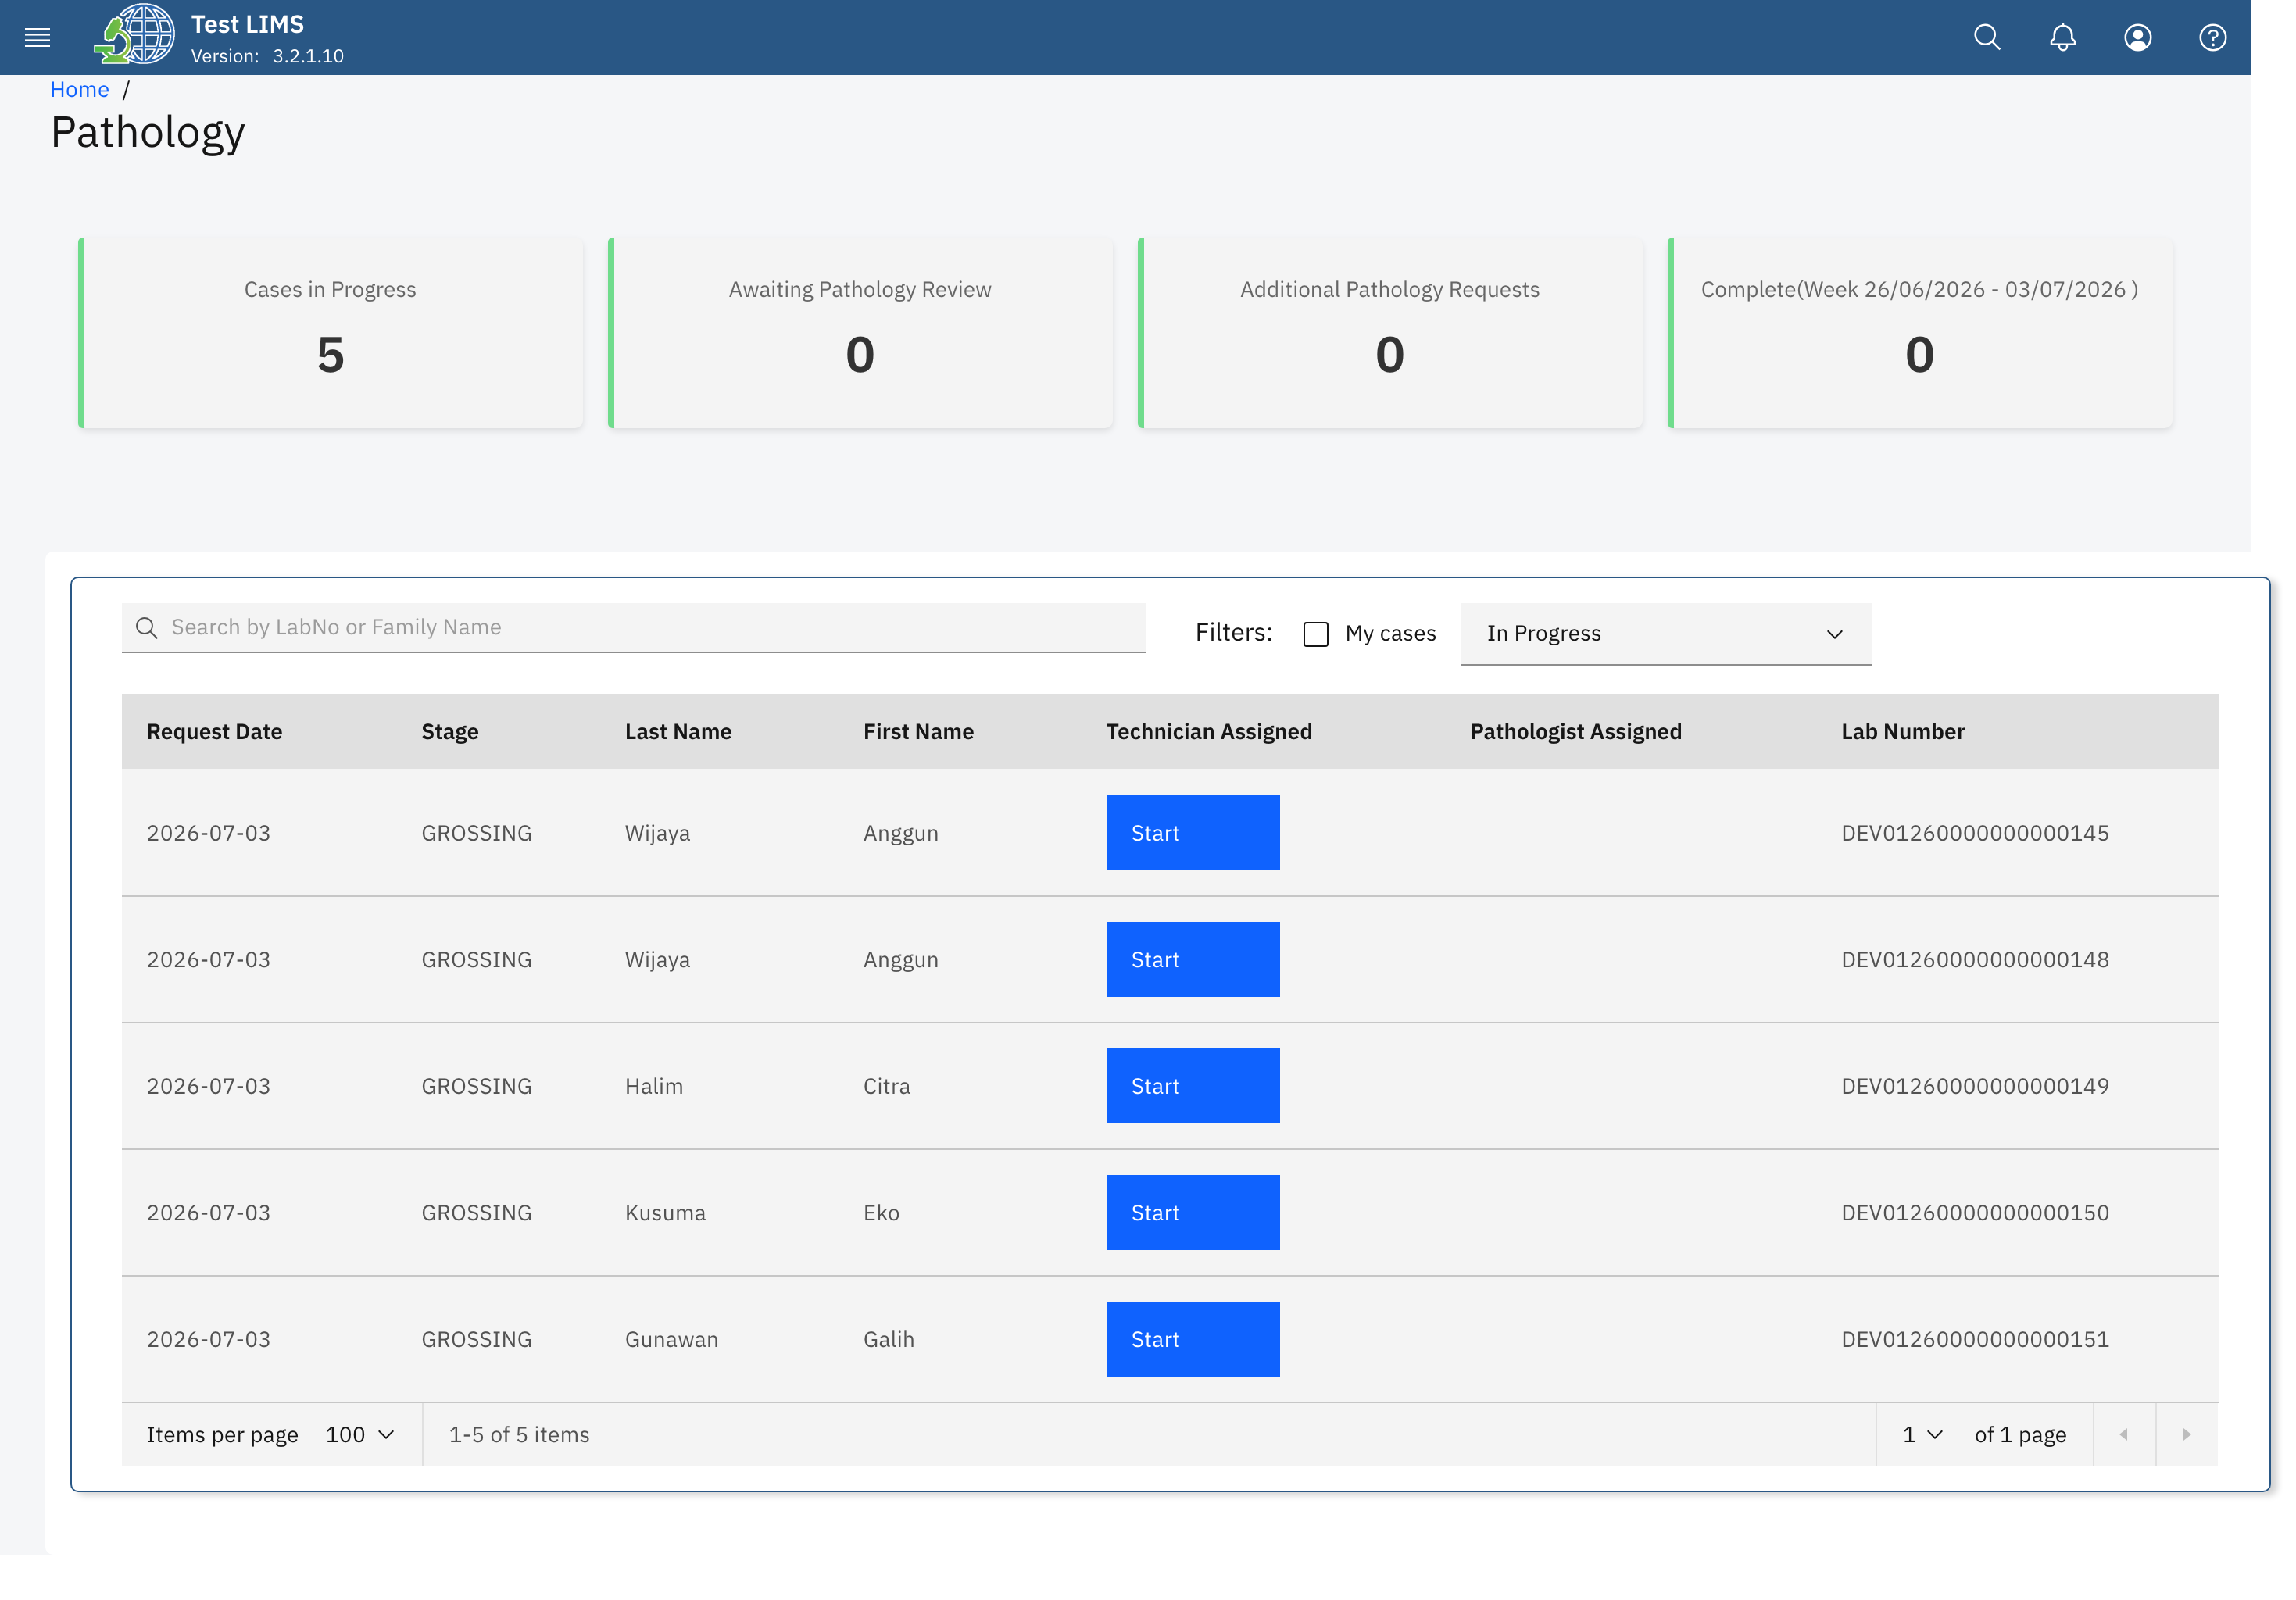Screen dimensions: 2296x1600
Task: Focus the Search by LabNo or Family Name field
Action: (x=633, y=627)
